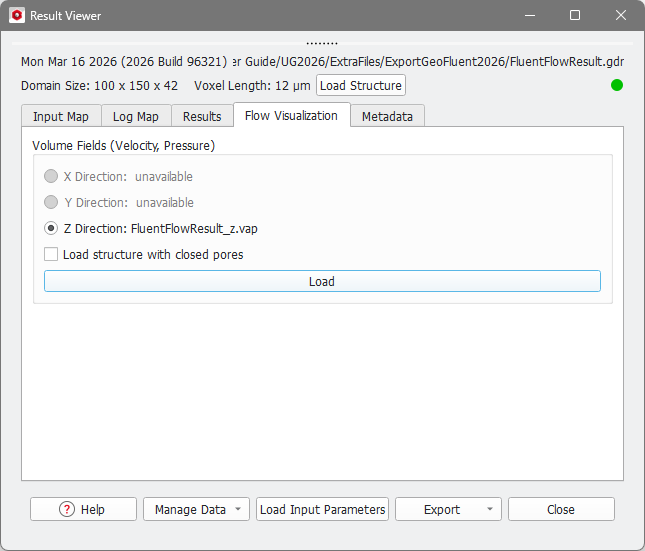Minimize the Result Viewer window
This screenshot has height=551, width=645.
click(530, 16)
